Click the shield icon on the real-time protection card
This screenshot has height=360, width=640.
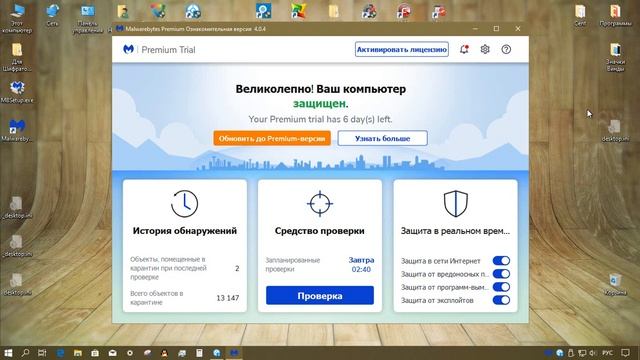456,203
